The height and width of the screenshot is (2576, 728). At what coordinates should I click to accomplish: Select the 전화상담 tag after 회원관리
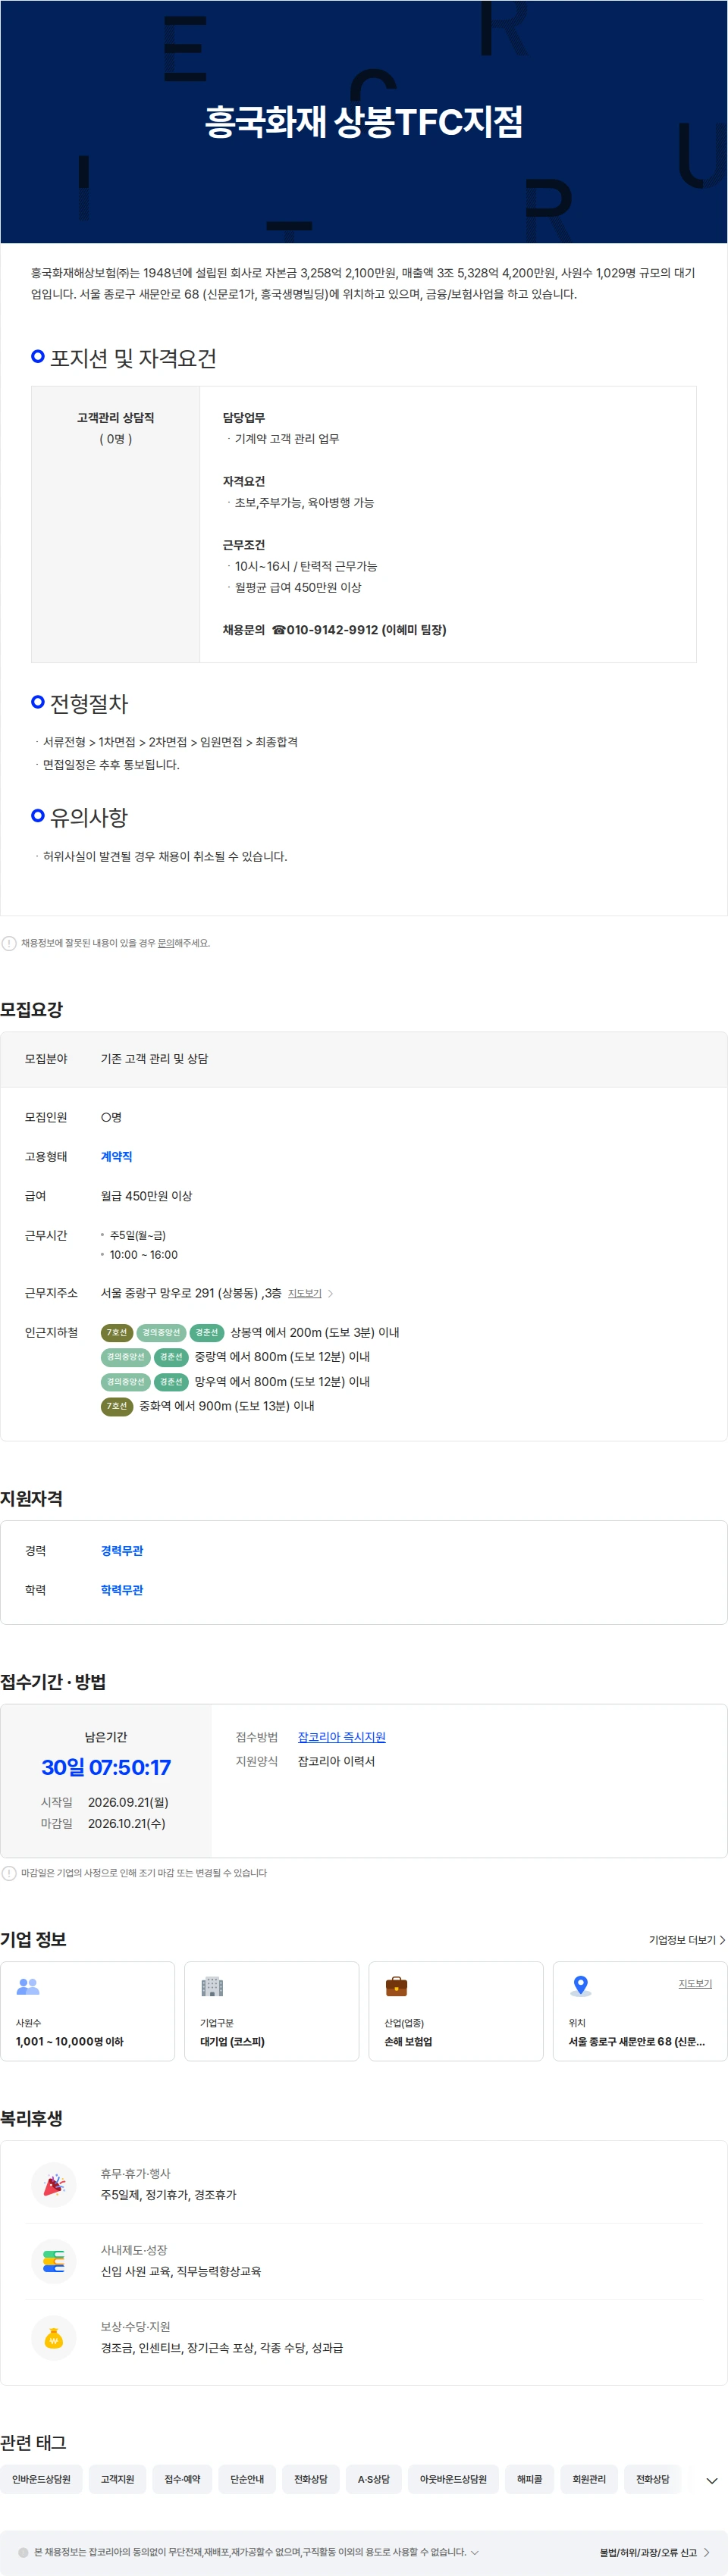click(x=653, y=2479)
